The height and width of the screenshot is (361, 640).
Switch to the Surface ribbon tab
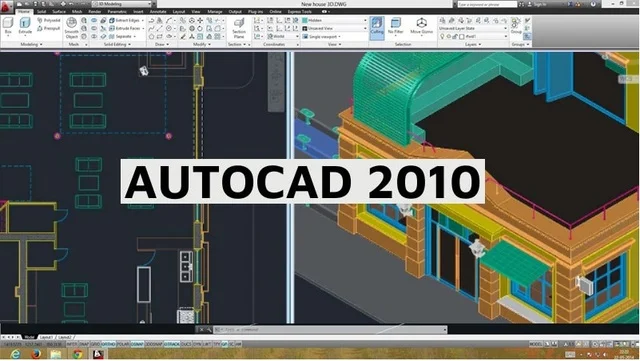[x=59, y=11]
